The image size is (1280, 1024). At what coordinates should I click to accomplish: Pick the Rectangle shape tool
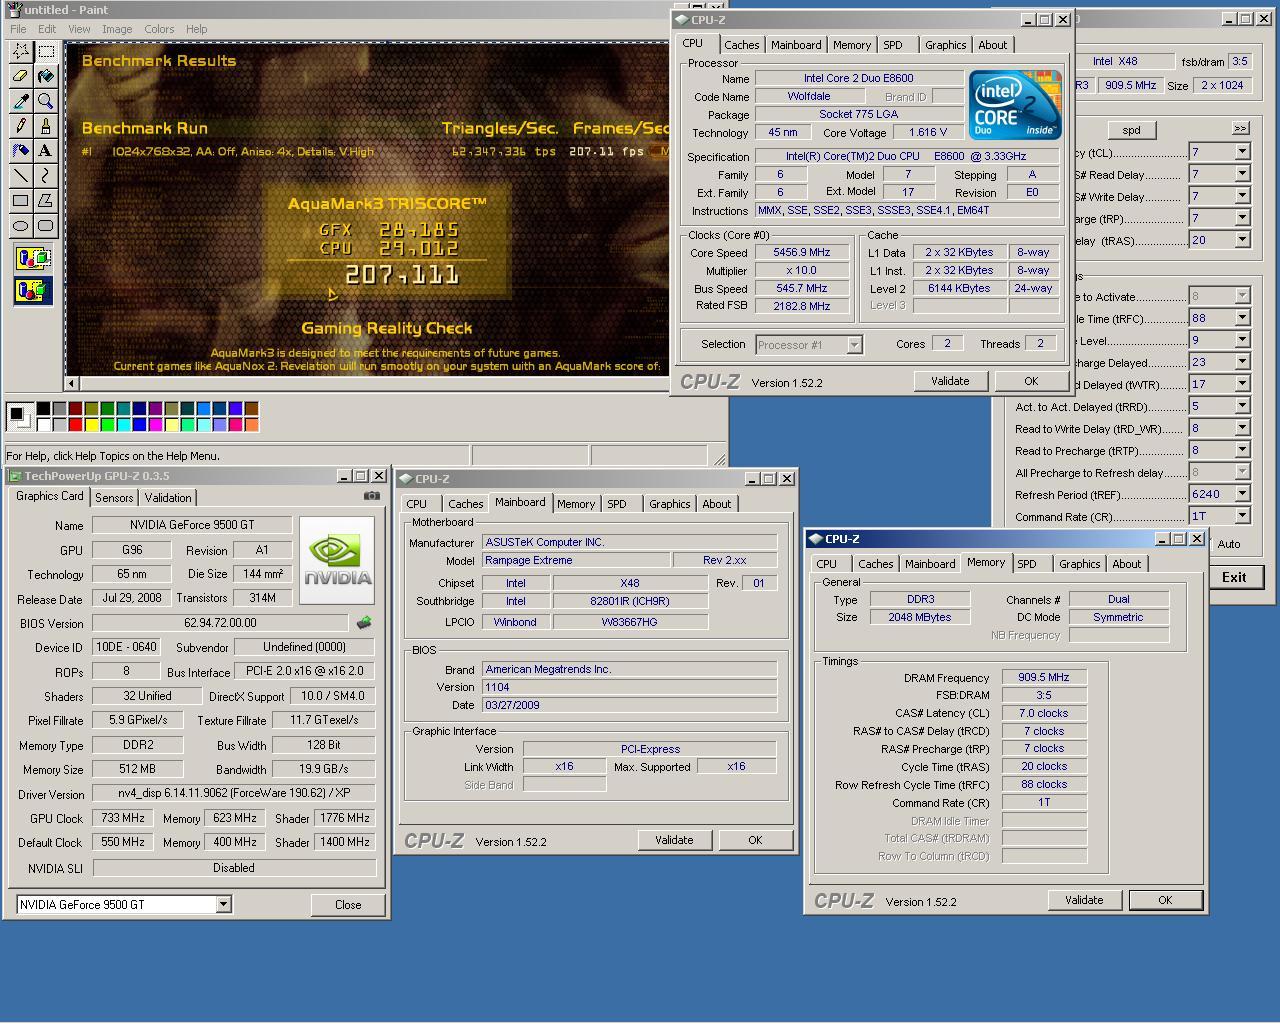(x=20, y=201)
